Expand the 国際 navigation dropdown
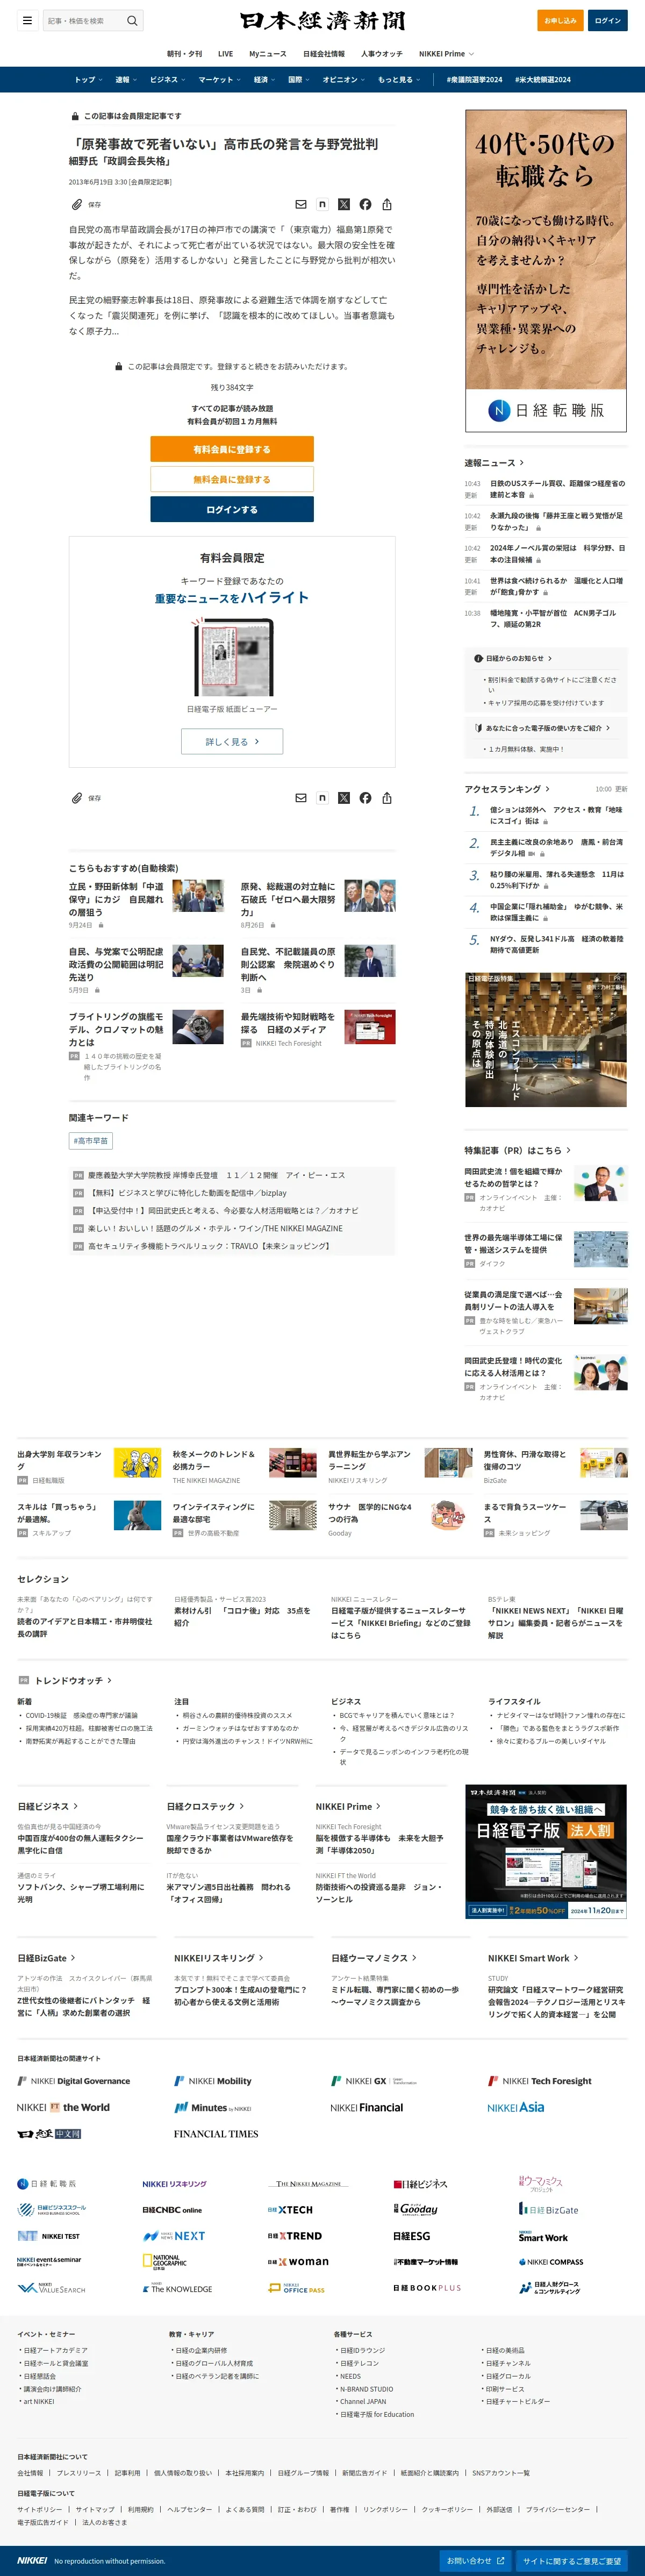 (x=299, y=79)
